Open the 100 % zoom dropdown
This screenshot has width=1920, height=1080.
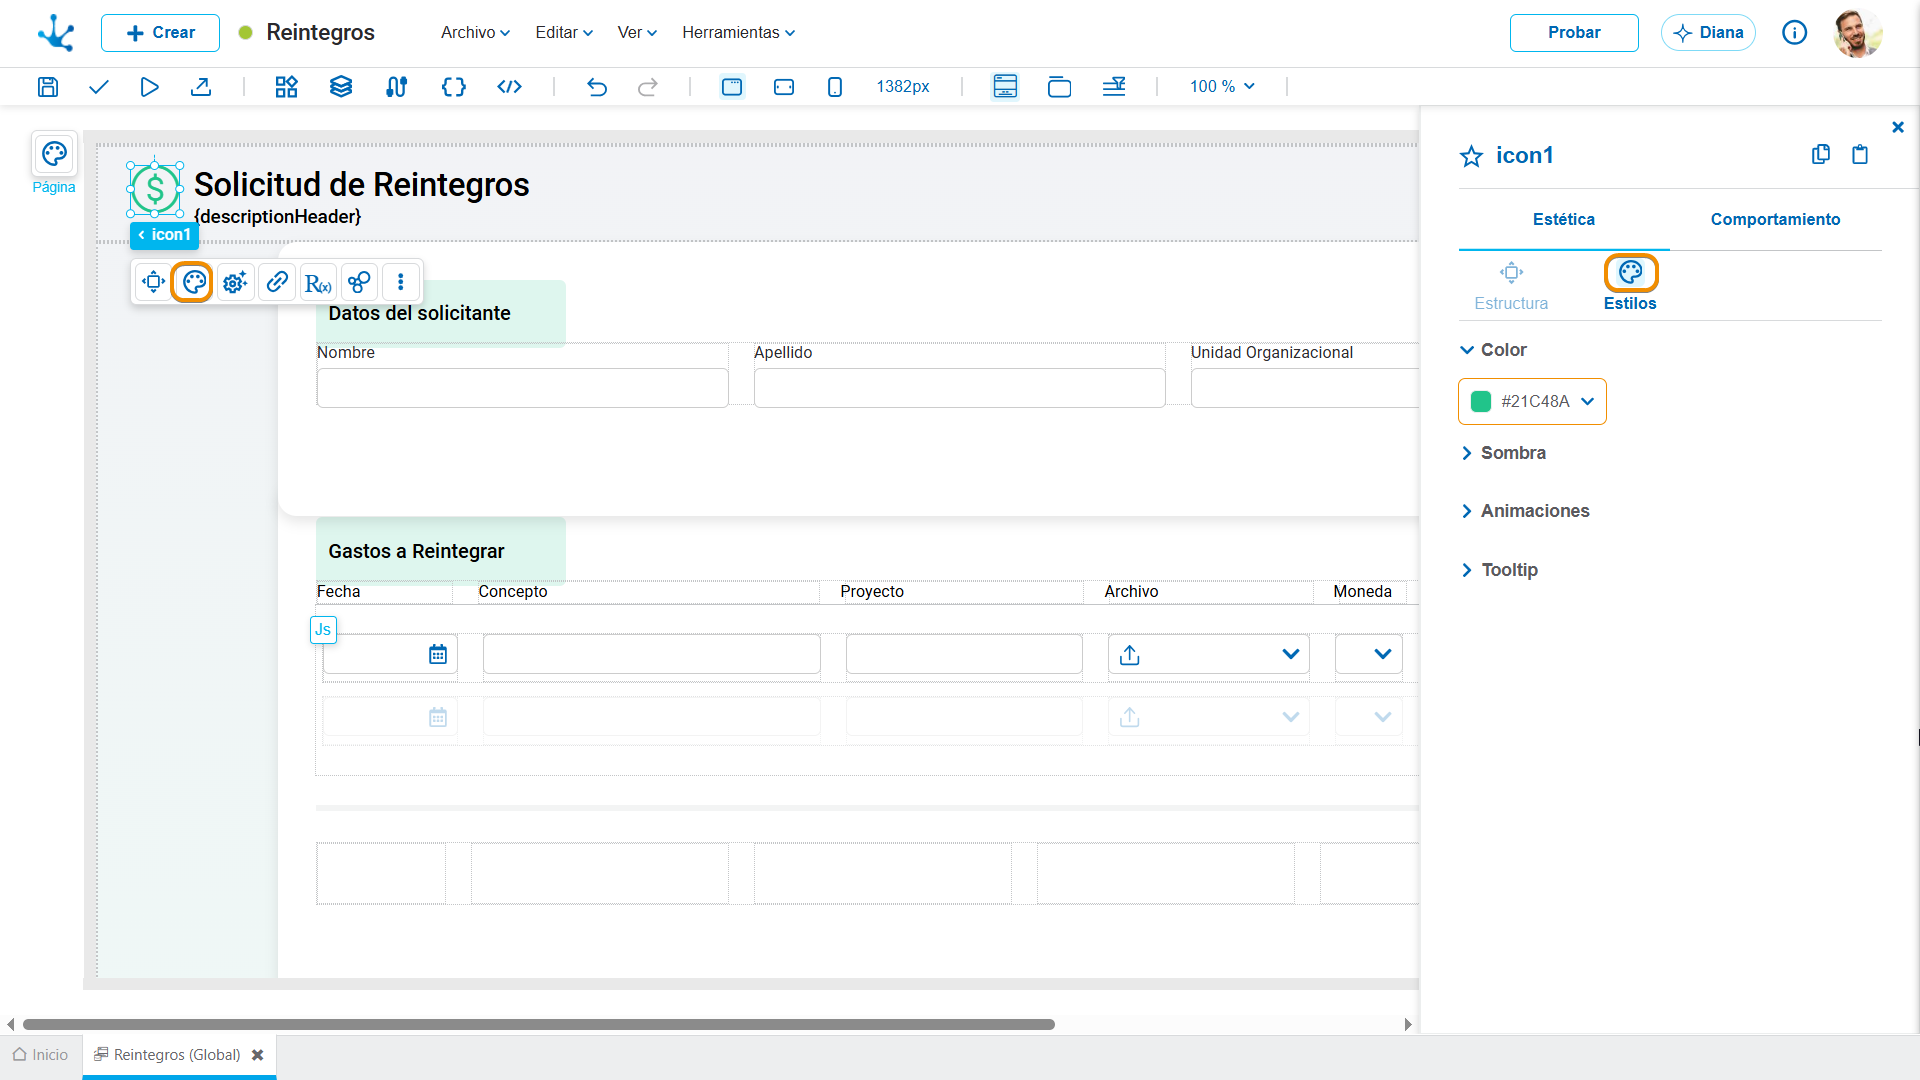(1222, 87)
